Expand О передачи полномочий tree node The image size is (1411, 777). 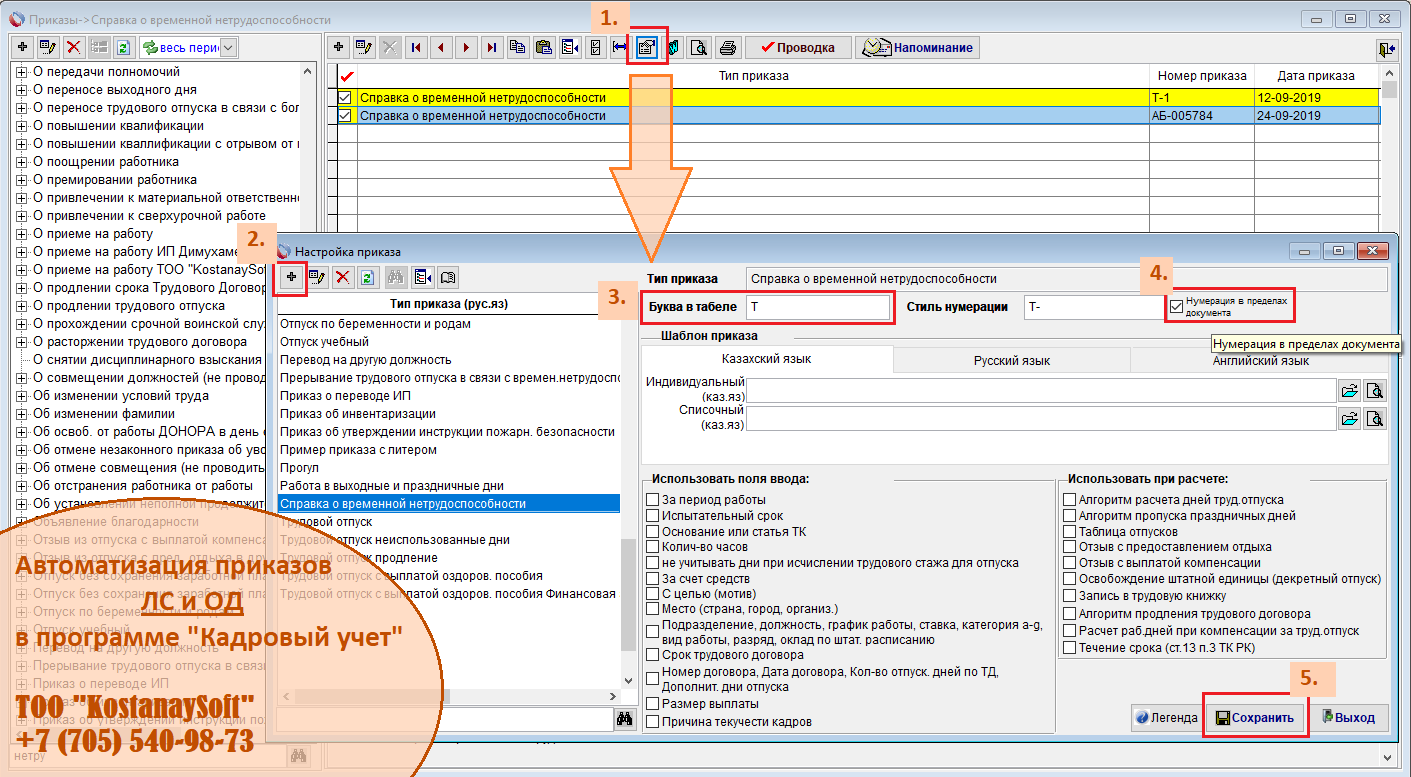pos(21,72)
